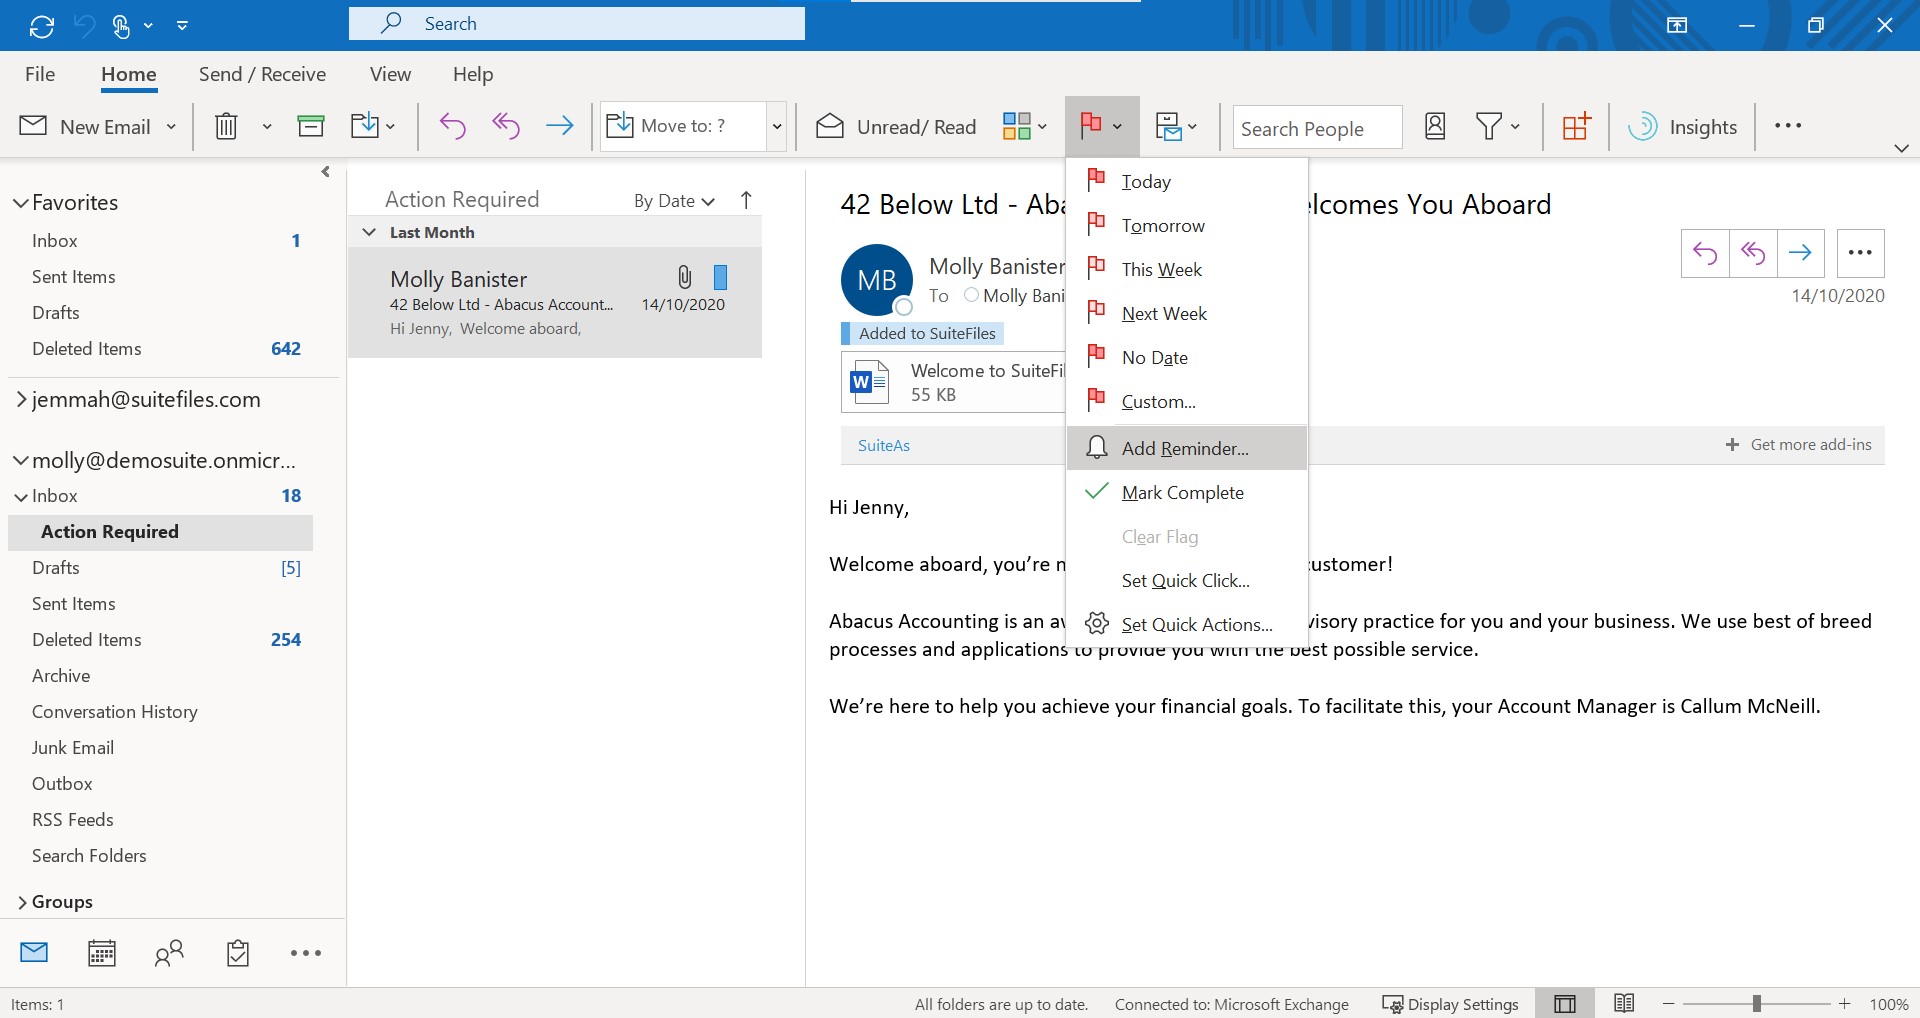
Task: Switch to Normal view in status bar
Action: pos(1565,1004)
